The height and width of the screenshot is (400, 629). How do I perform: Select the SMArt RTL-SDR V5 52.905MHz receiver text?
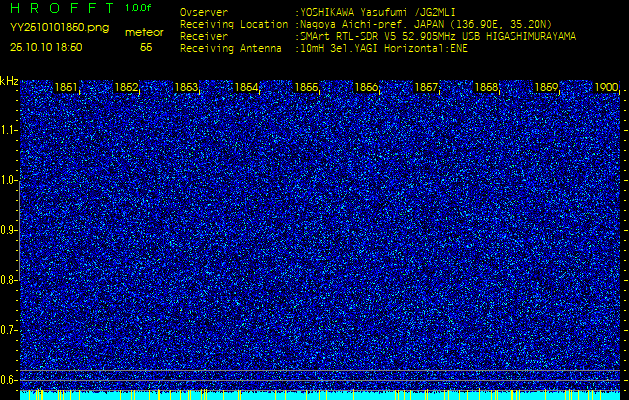[438, 37]
